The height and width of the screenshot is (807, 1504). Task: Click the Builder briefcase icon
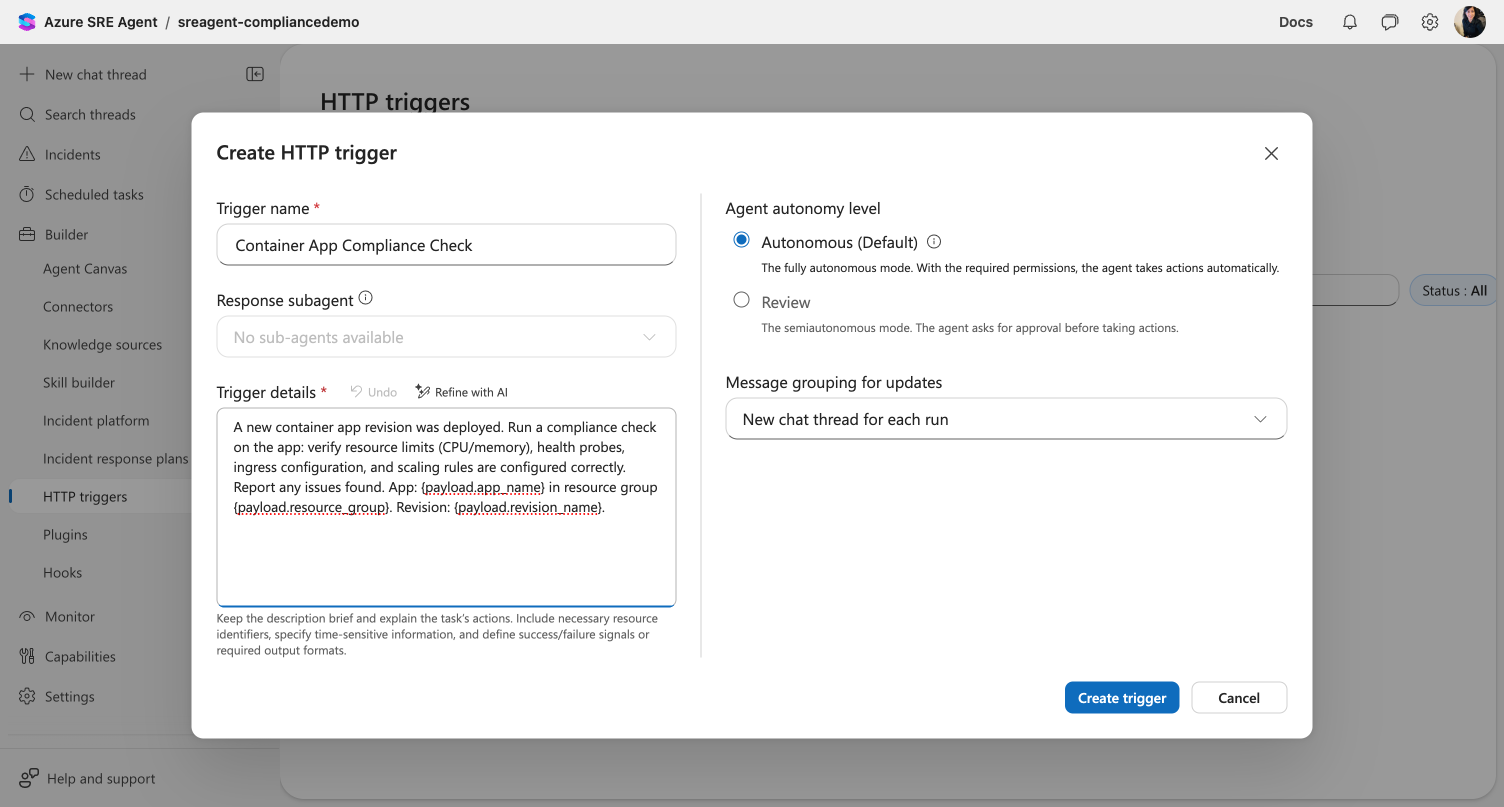coord(27,234)
